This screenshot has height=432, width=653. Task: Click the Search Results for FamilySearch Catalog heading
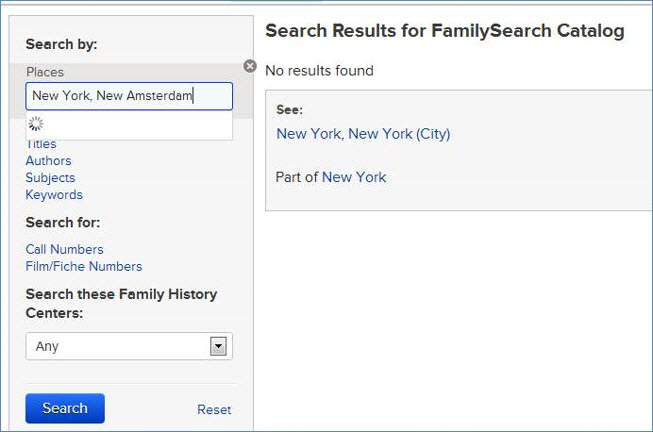click(445, 31)
